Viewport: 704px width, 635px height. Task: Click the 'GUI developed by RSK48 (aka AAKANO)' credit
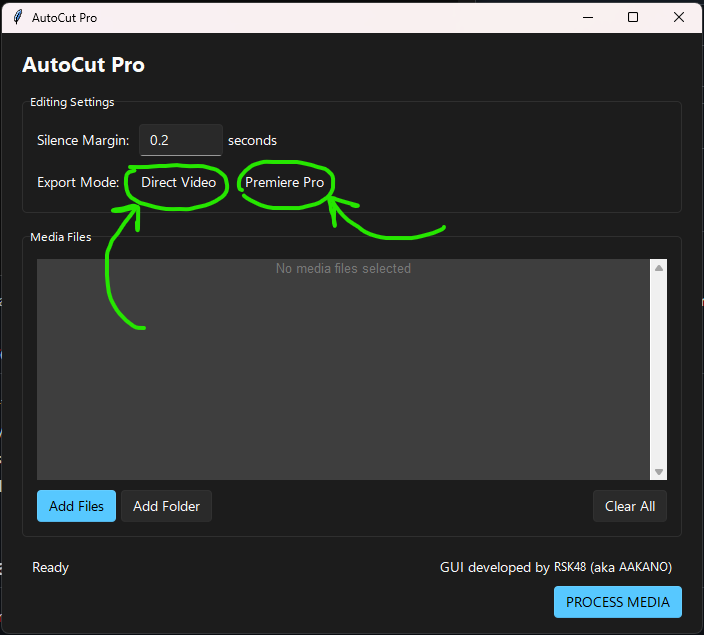[x=556, y=567]
